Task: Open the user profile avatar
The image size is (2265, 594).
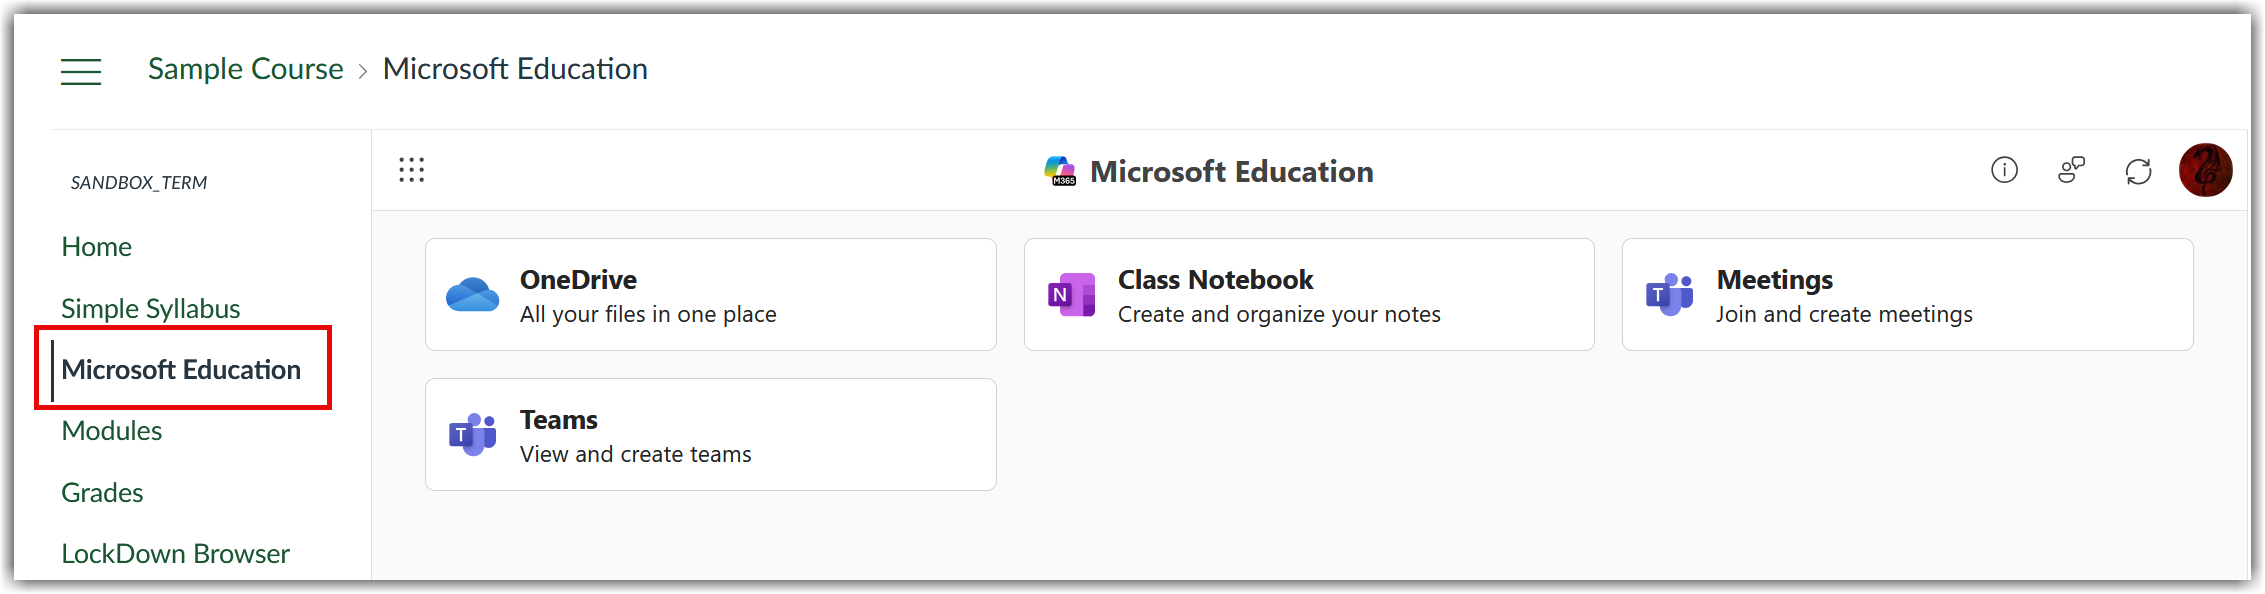Action: [x=2206, y=170]
